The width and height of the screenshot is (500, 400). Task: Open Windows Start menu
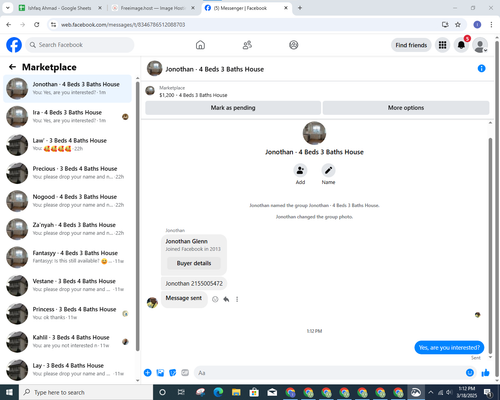[9, 392]
